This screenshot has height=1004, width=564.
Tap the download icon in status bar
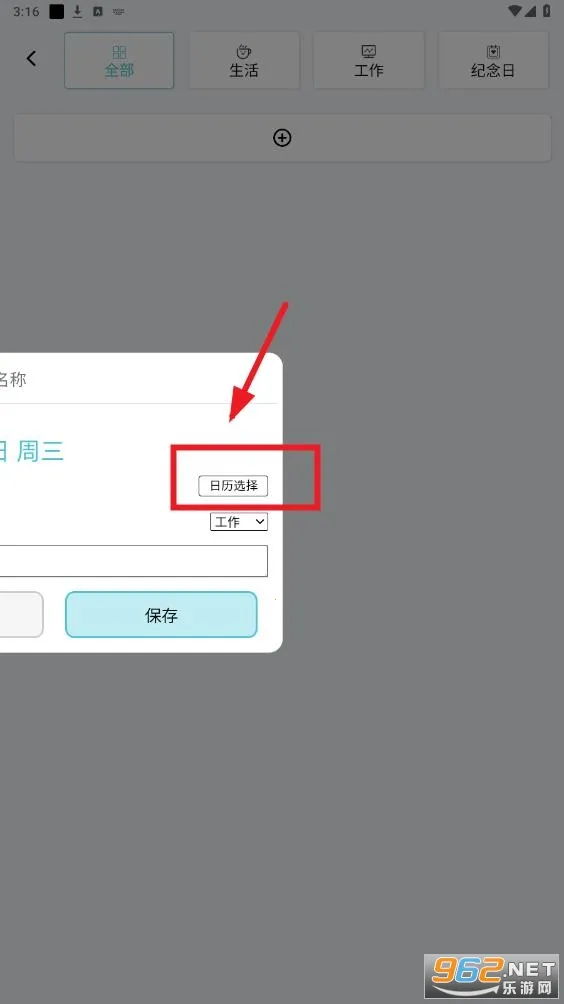point(77,11)
